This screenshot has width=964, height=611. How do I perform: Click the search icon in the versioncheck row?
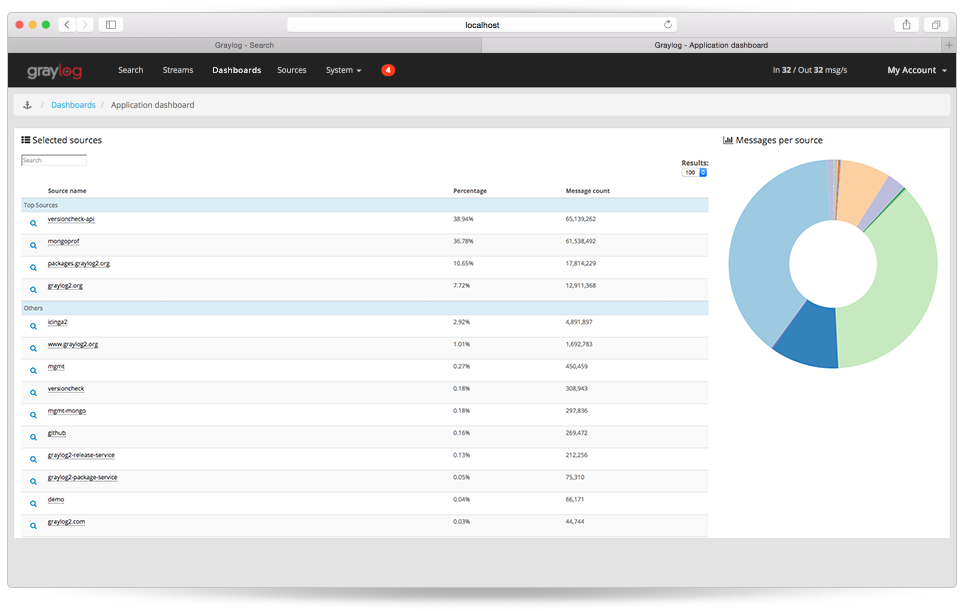tap(33, 393)
